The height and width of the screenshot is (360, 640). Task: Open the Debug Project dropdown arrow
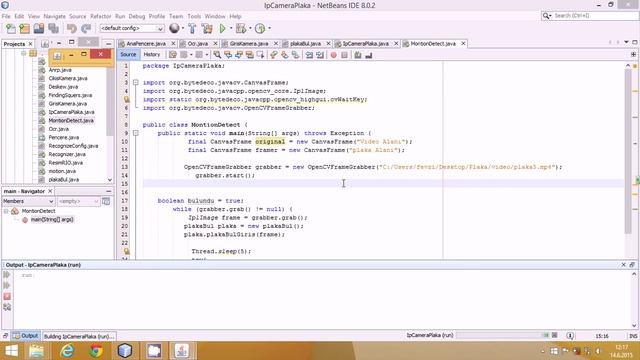[x=250, y=28]
